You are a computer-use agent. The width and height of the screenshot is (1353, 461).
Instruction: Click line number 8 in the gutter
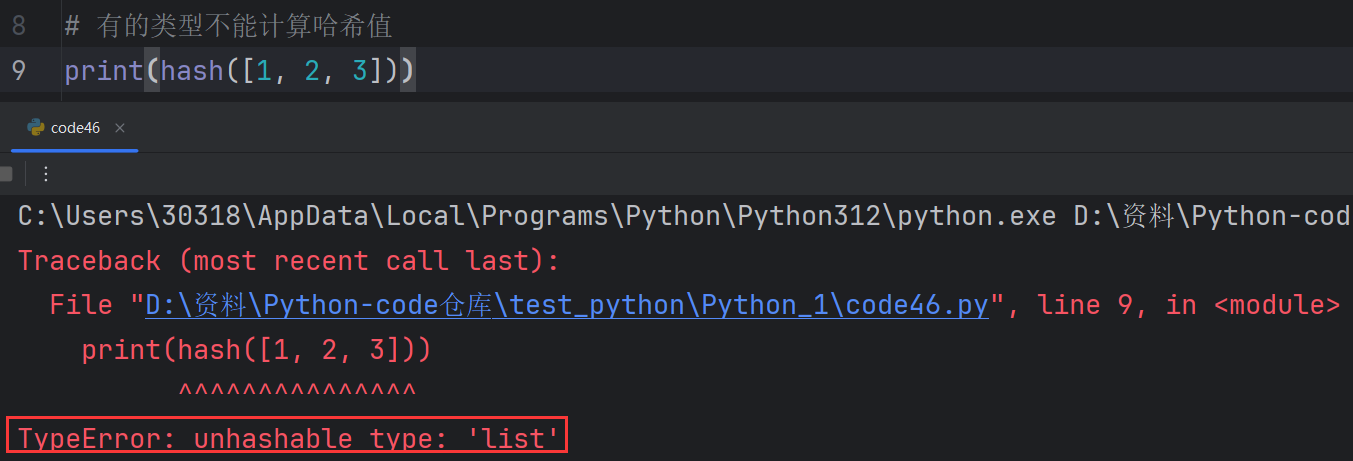19,26
